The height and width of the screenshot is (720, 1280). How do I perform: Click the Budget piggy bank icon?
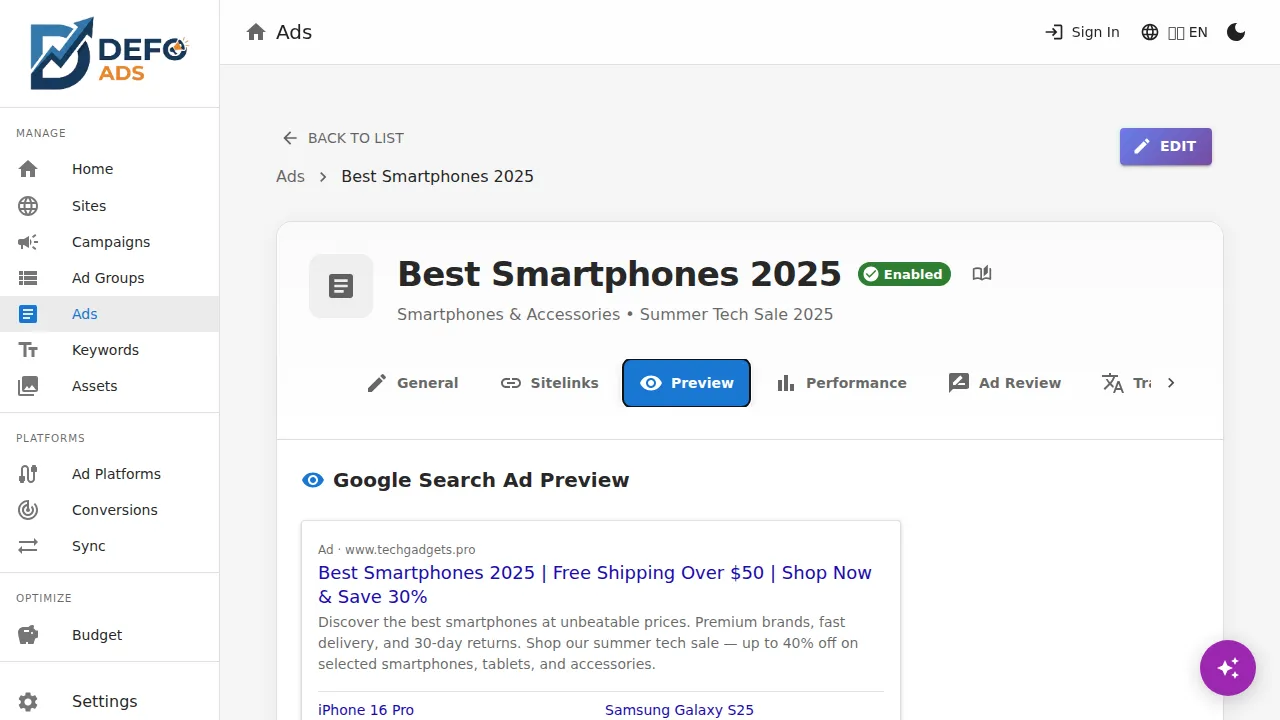(28, 635)
